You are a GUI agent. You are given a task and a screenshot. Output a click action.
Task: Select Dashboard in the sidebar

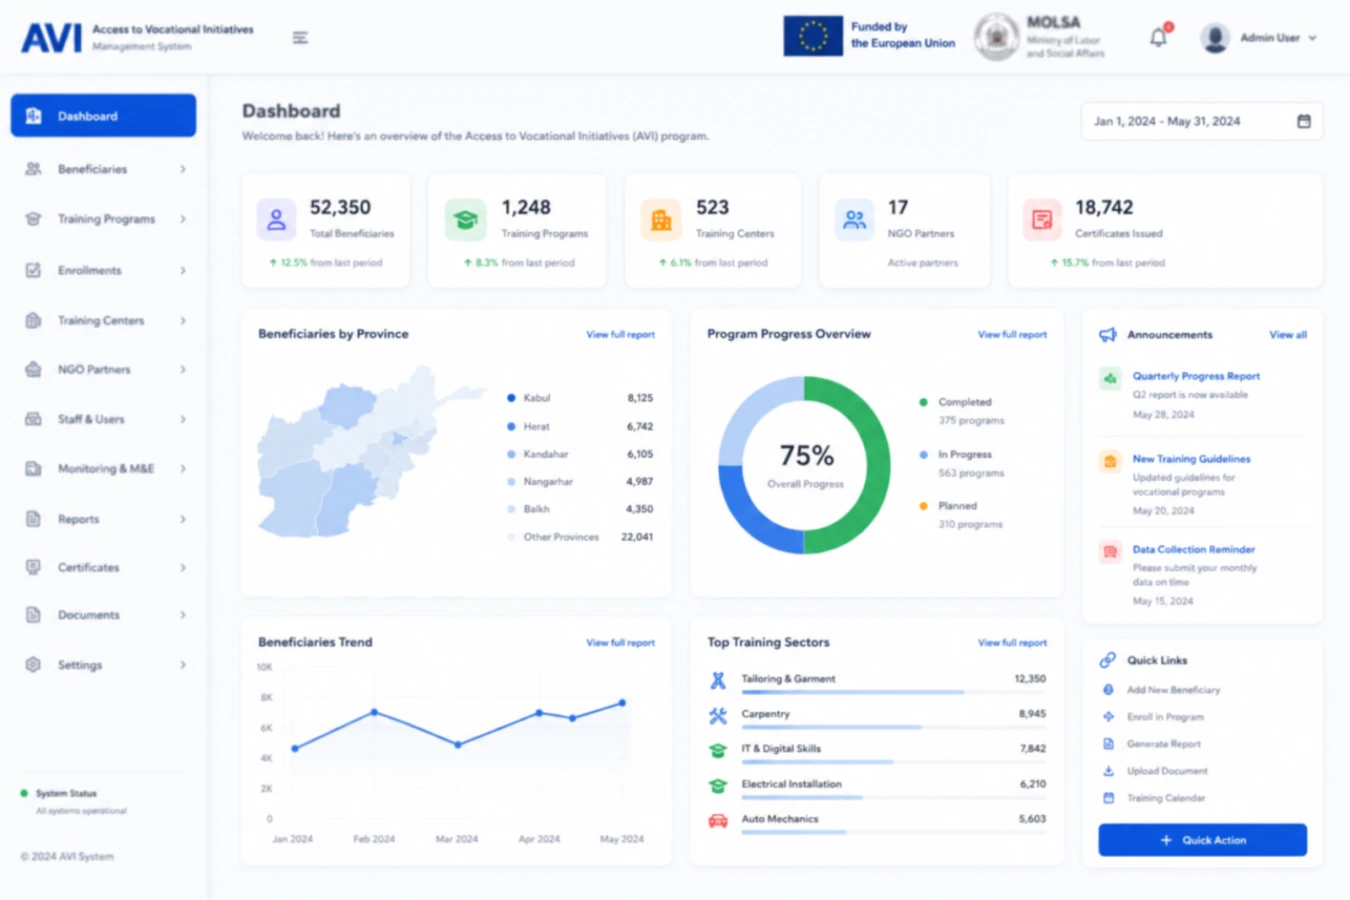tap(103, 116)
